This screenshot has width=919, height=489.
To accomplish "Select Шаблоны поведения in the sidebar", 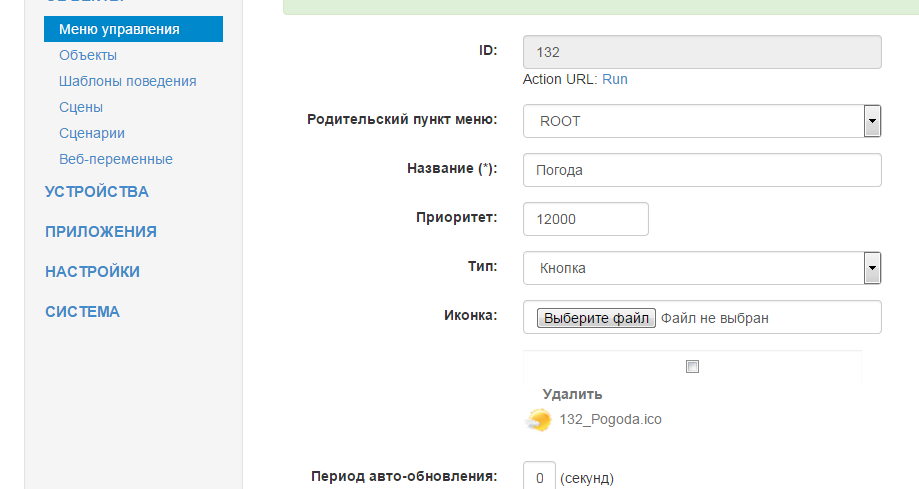I will (127, 81).
